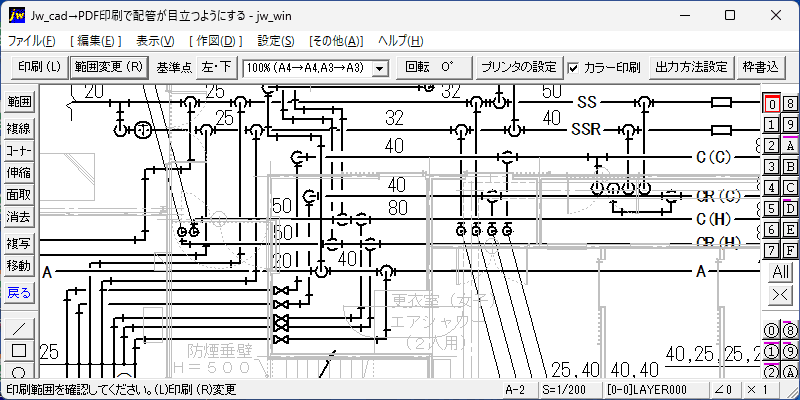The height and width of the screenshot is (400, 800).
Task: Click the 範囲変更 (R) button
Action: pyautogui.click(x=110, y=67)
